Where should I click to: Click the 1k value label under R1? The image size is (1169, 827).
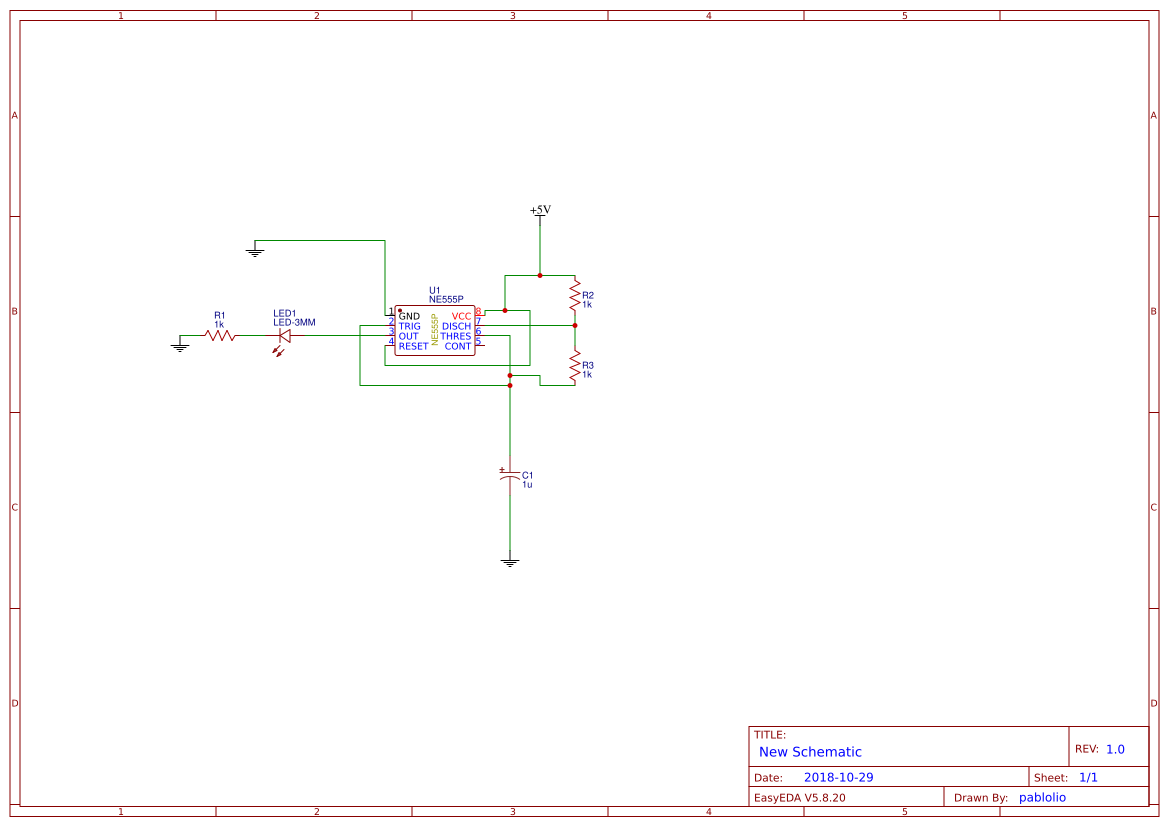point(219,323)
